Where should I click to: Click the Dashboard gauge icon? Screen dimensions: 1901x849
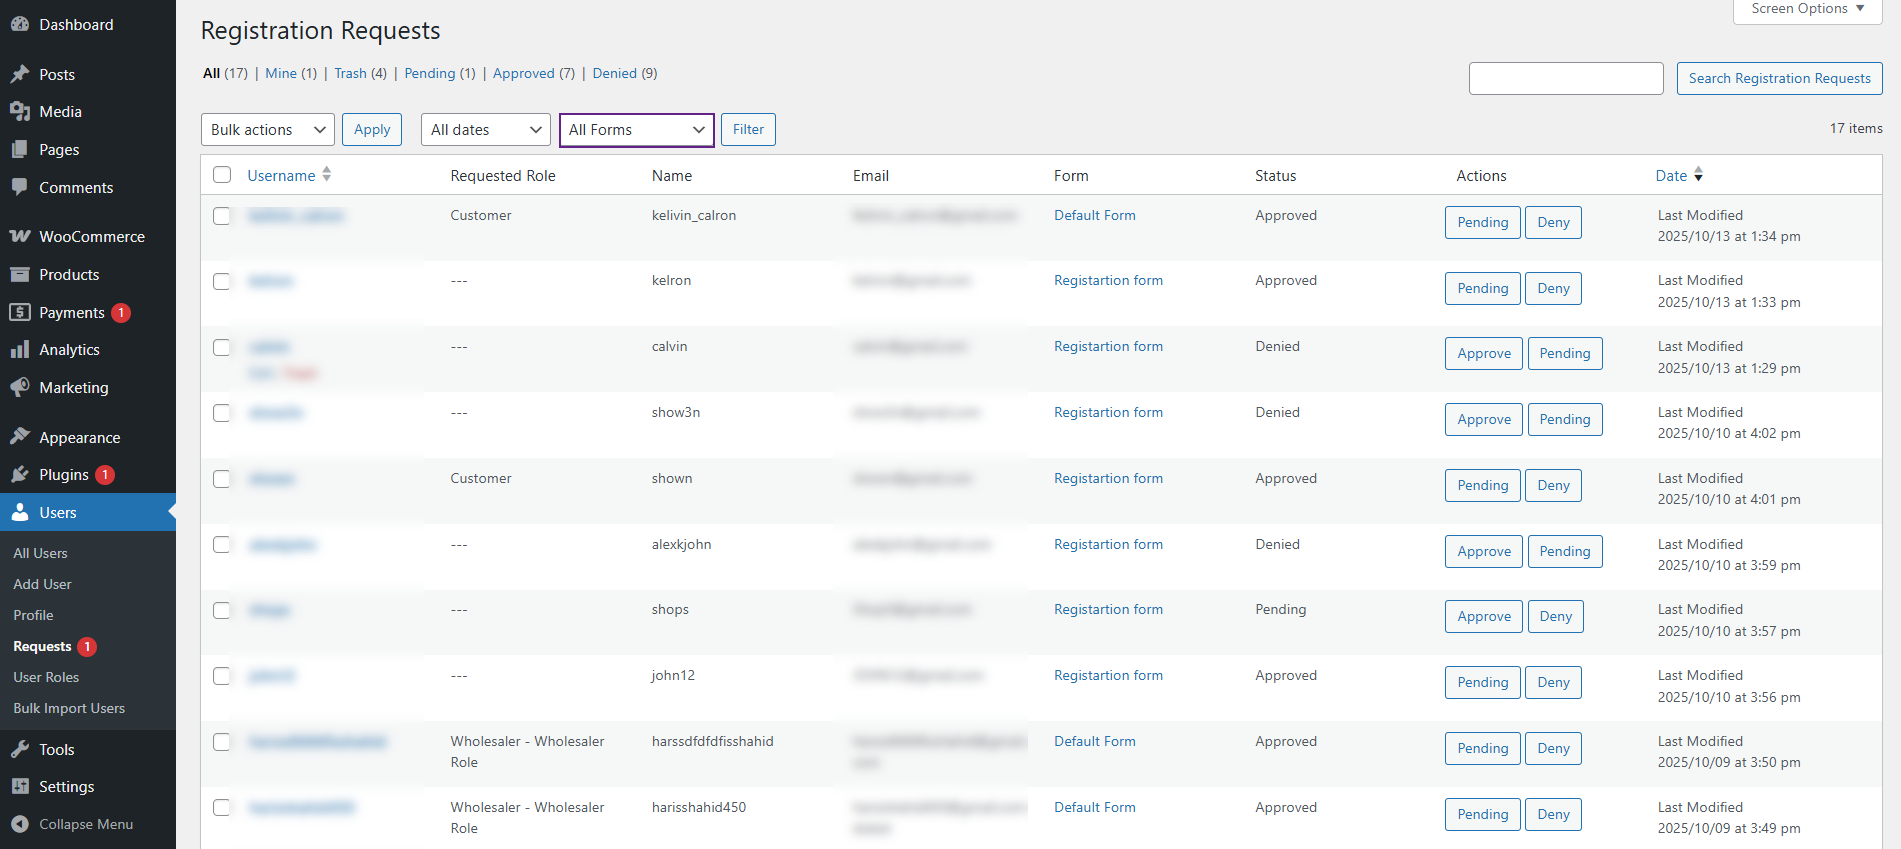pos(20,25)
